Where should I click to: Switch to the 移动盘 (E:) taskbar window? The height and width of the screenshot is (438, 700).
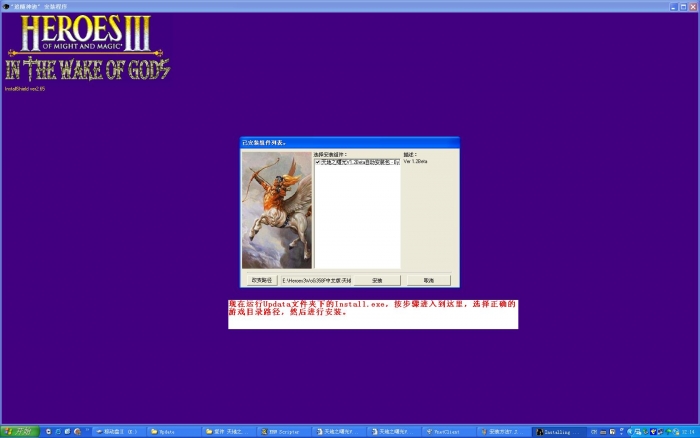tap(119, 432)
